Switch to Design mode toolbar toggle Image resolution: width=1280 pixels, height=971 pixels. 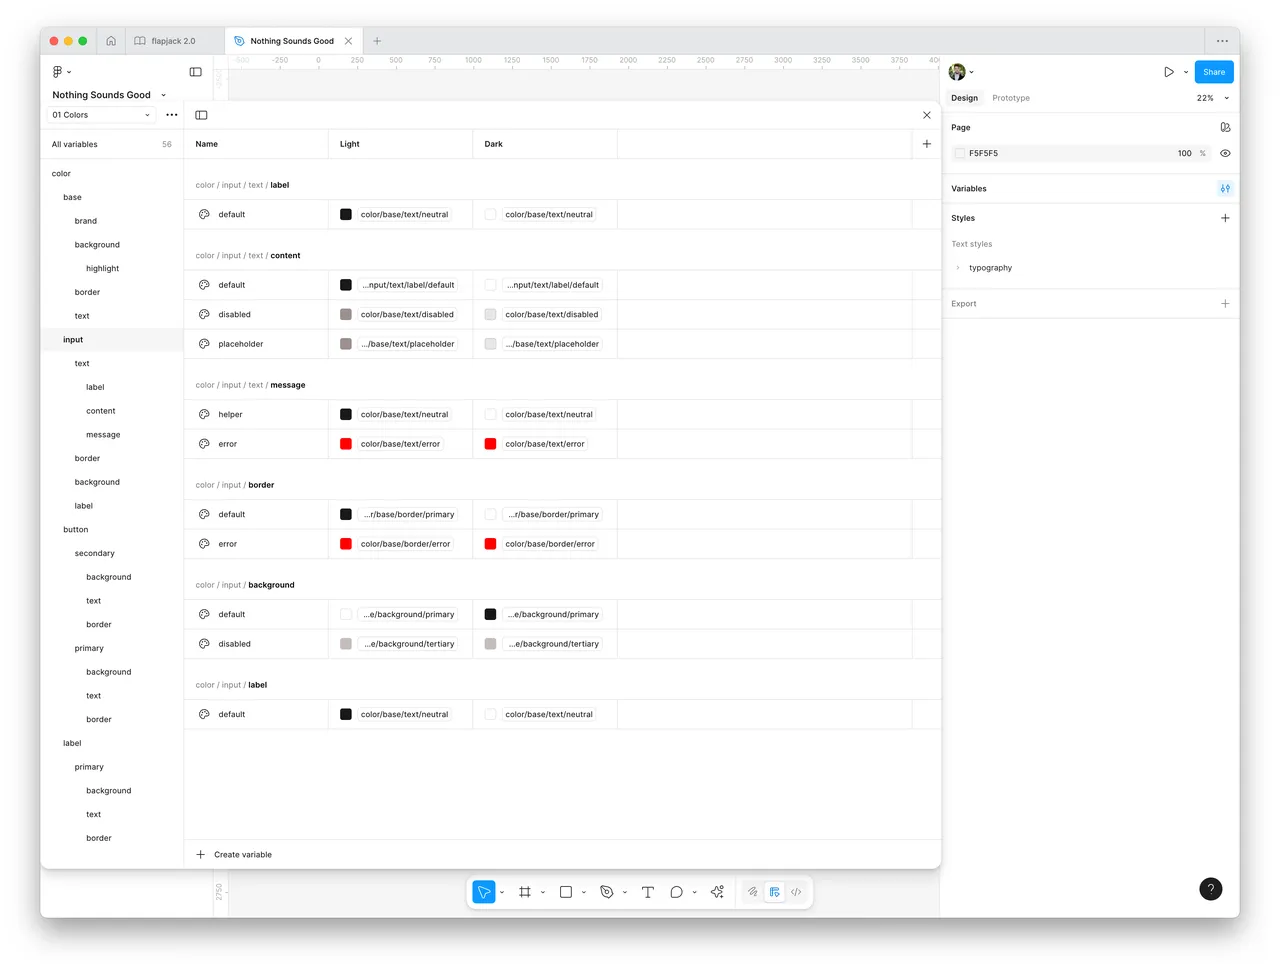(775, 892)
